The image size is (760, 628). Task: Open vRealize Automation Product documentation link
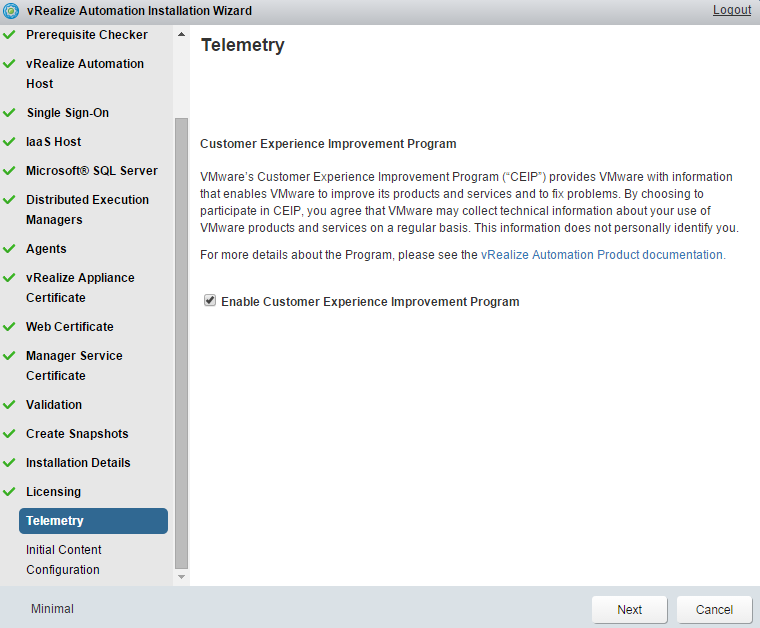(601, 255)
